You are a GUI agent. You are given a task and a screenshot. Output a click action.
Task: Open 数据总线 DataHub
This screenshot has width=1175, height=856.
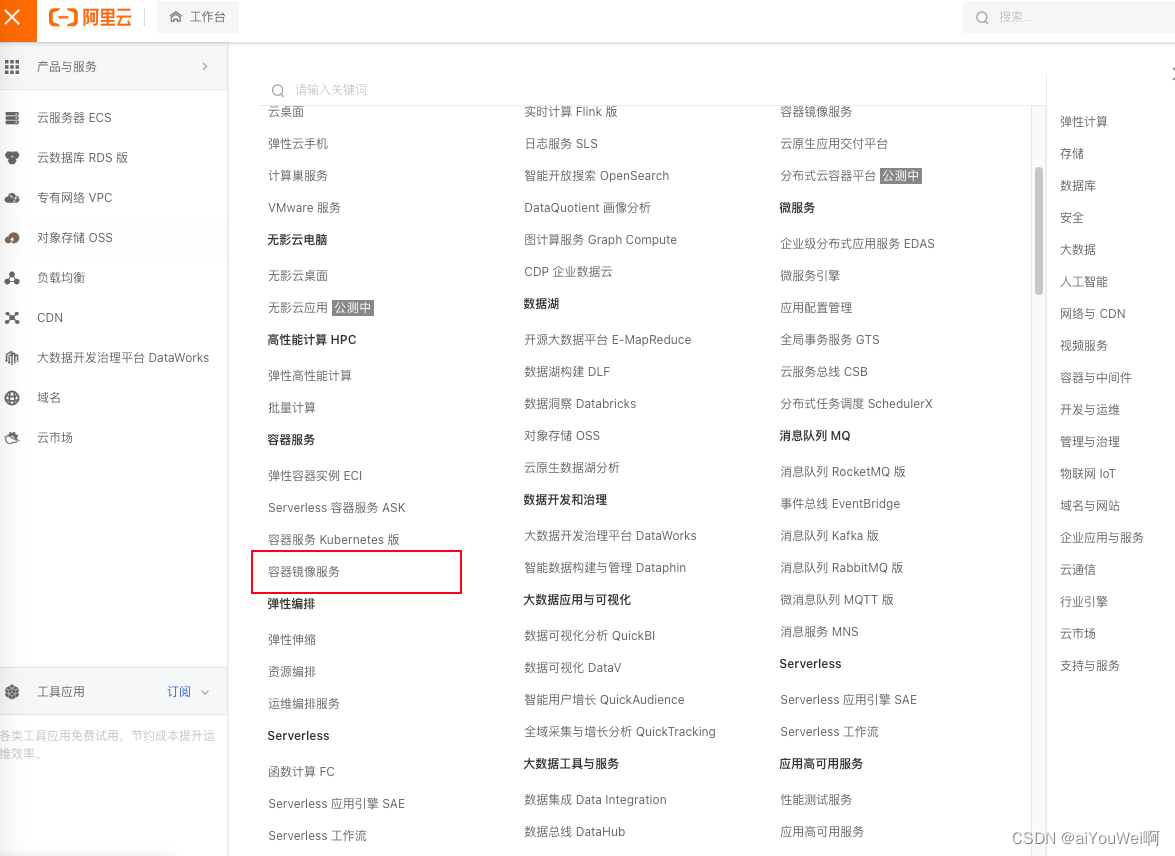coord(575,831)
